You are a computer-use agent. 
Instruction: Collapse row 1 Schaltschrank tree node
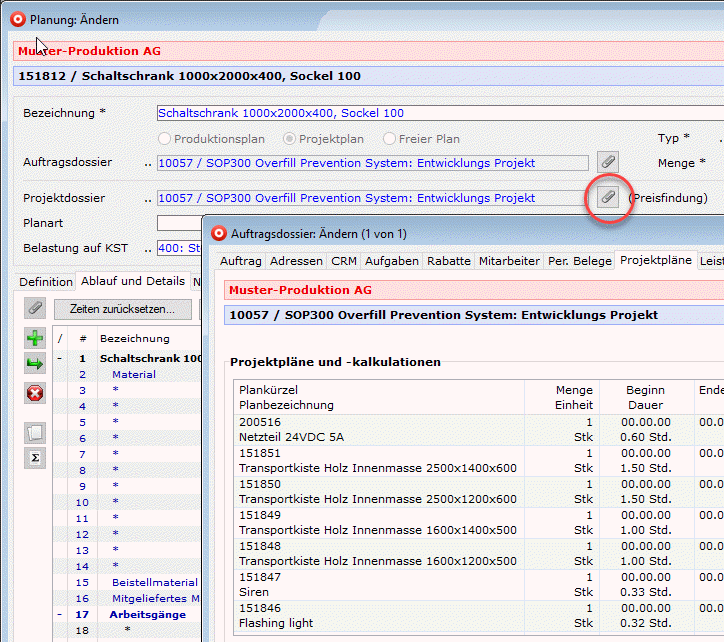click(60, 358)
